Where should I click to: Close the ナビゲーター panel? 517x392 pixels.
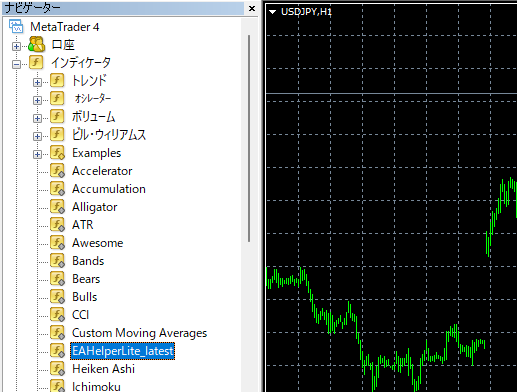252,8
